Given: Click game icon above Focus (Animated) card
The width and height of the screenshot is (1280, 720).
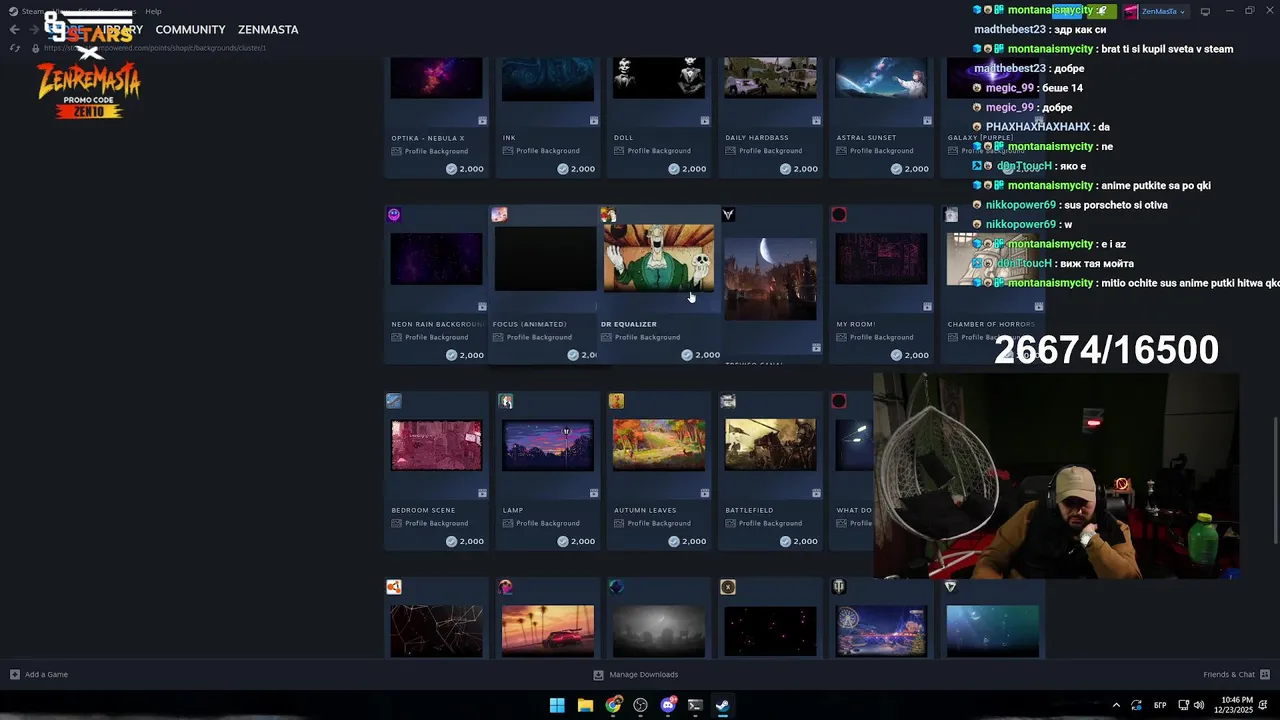Looking at the screenshot, I should (499, 215).
